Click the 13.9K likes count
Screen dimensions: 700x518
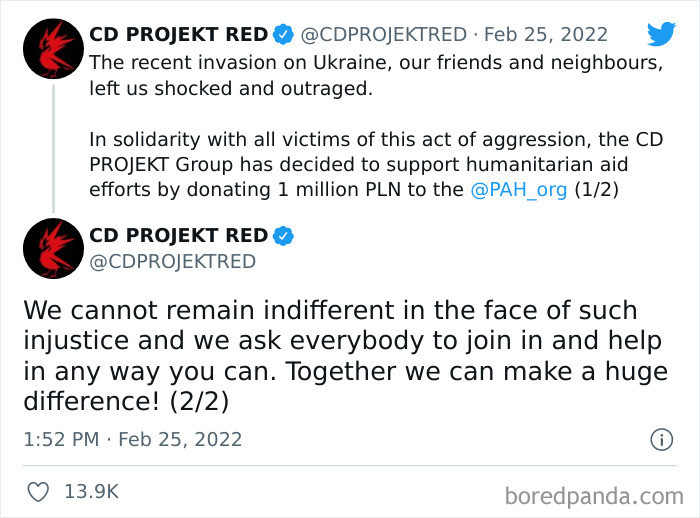coord(92,492)
